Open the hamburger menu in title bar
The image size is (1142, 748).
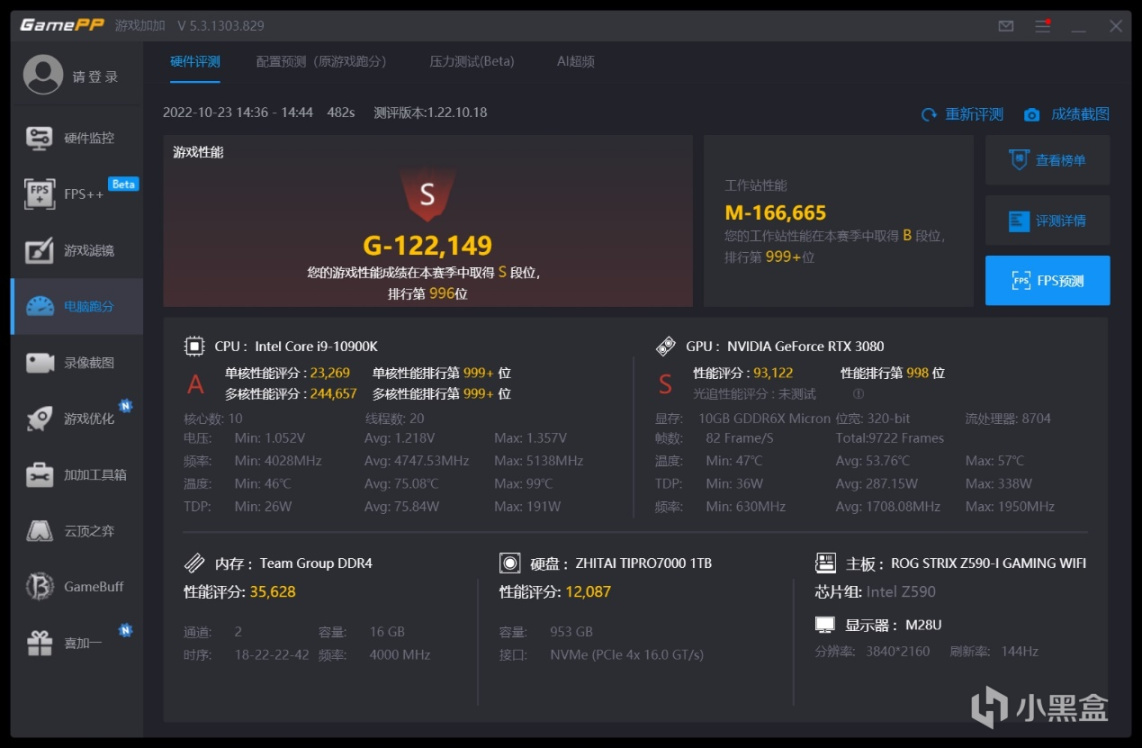[x=1042, y=26]
